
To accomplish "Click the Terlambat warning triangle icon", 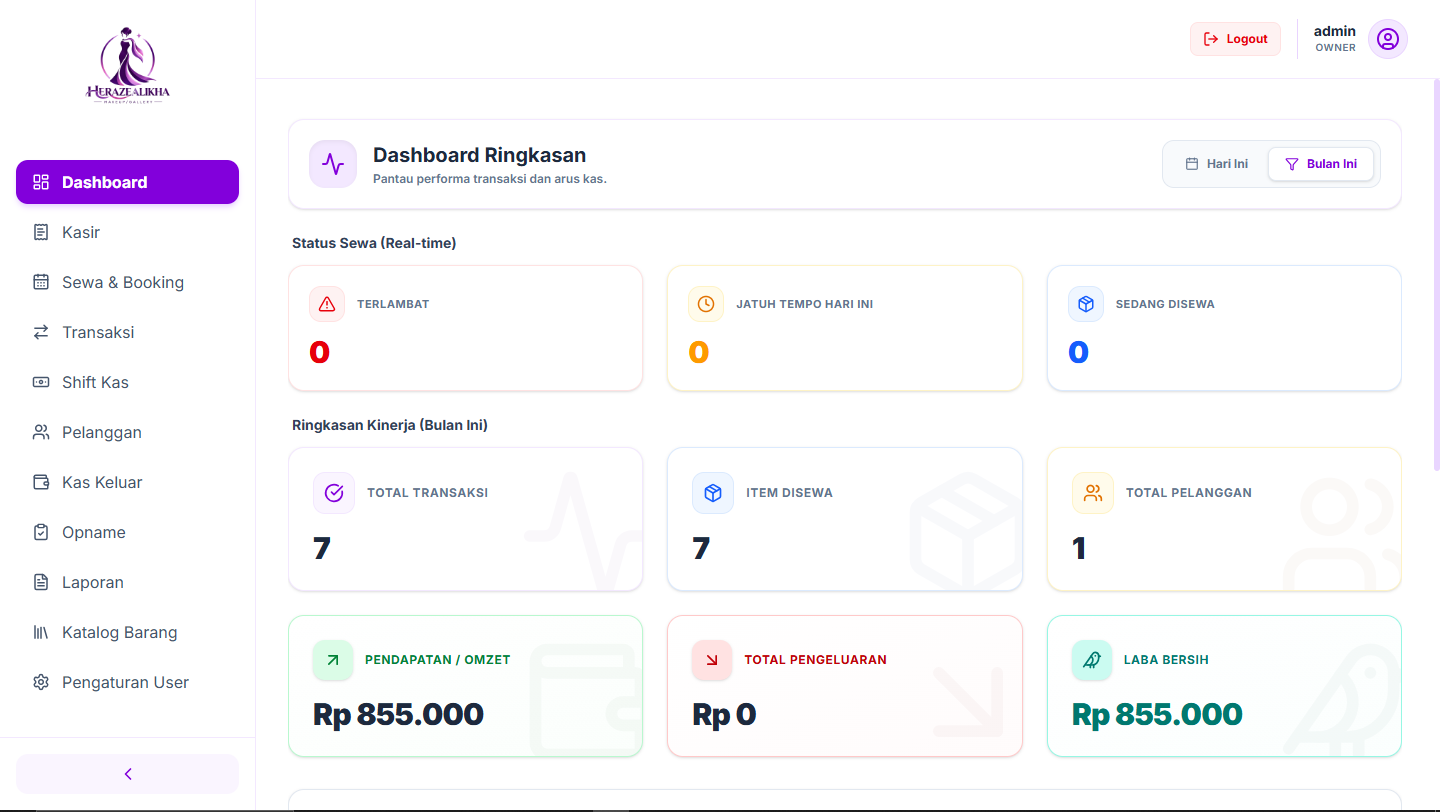I will click(x=326, y=304).
